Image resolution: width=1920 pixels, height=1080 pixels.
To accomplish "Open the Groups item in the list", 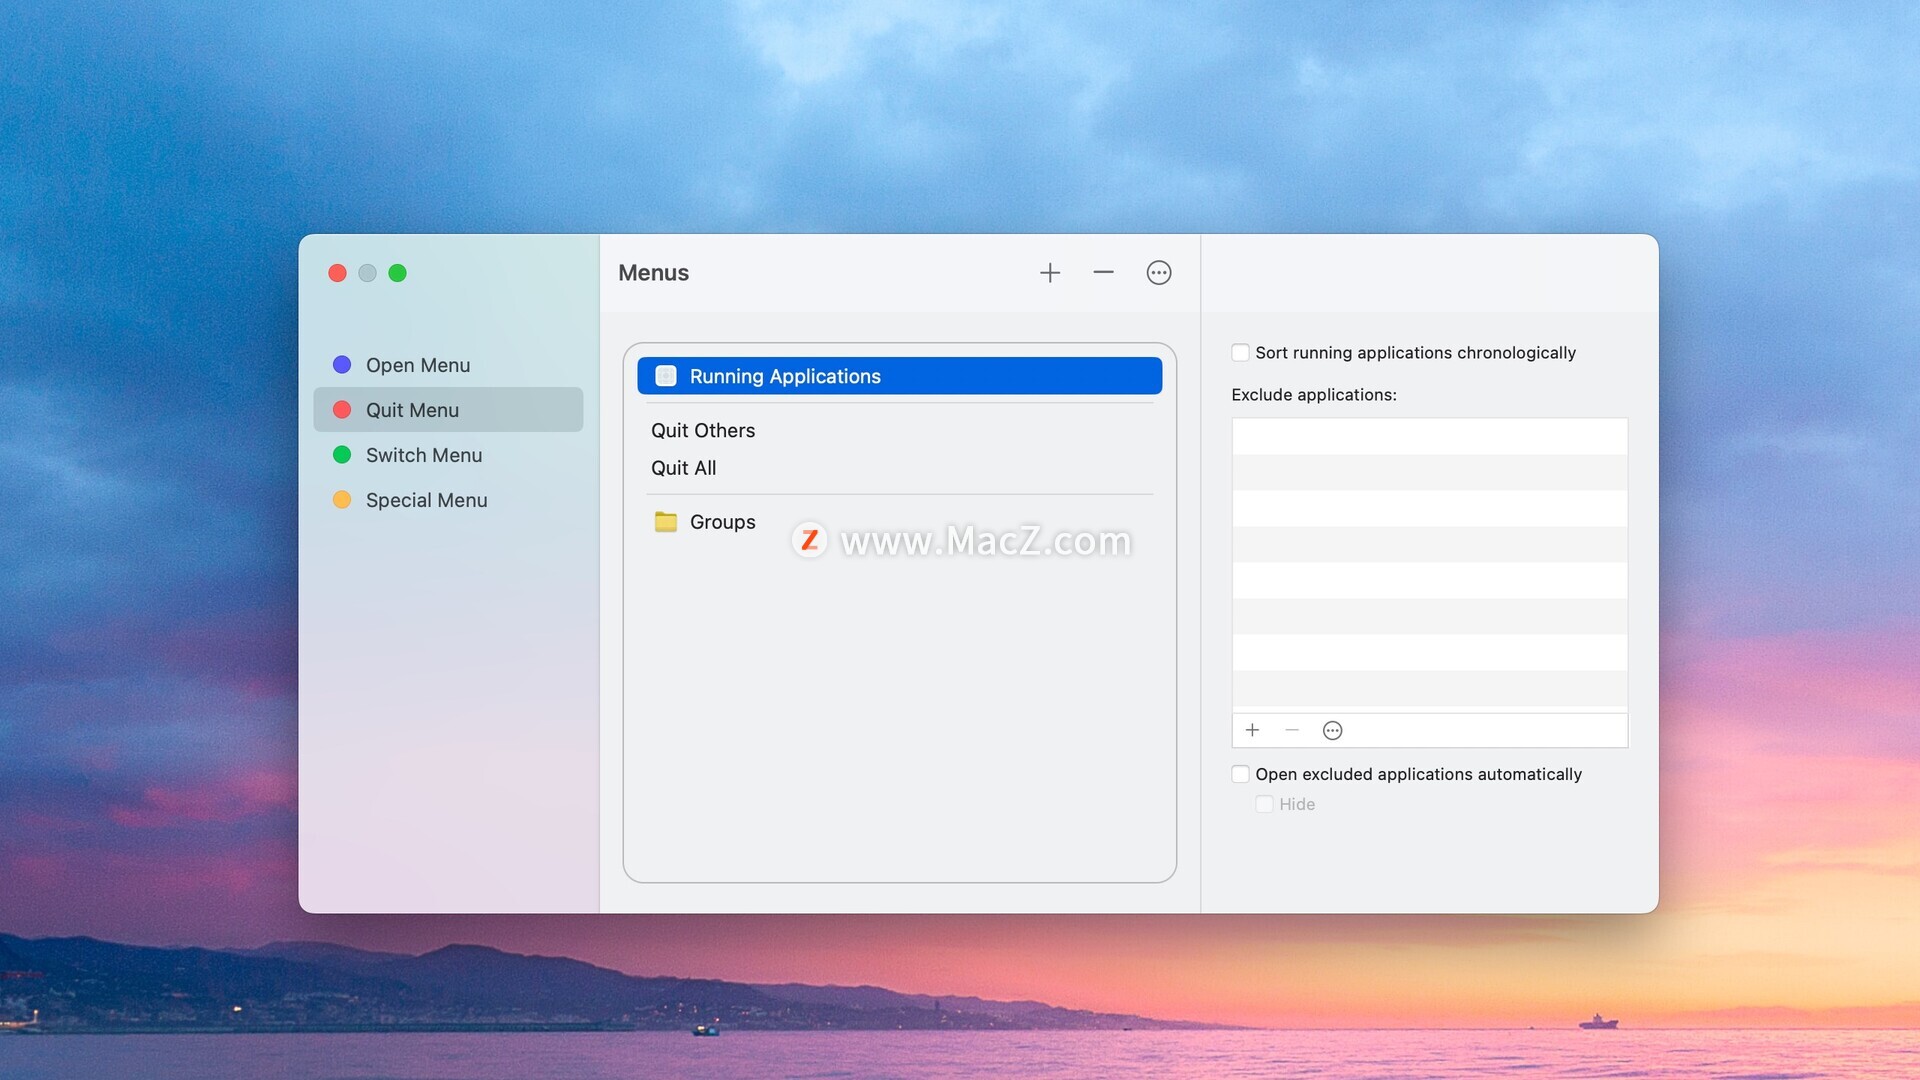I will coord(722,522).
